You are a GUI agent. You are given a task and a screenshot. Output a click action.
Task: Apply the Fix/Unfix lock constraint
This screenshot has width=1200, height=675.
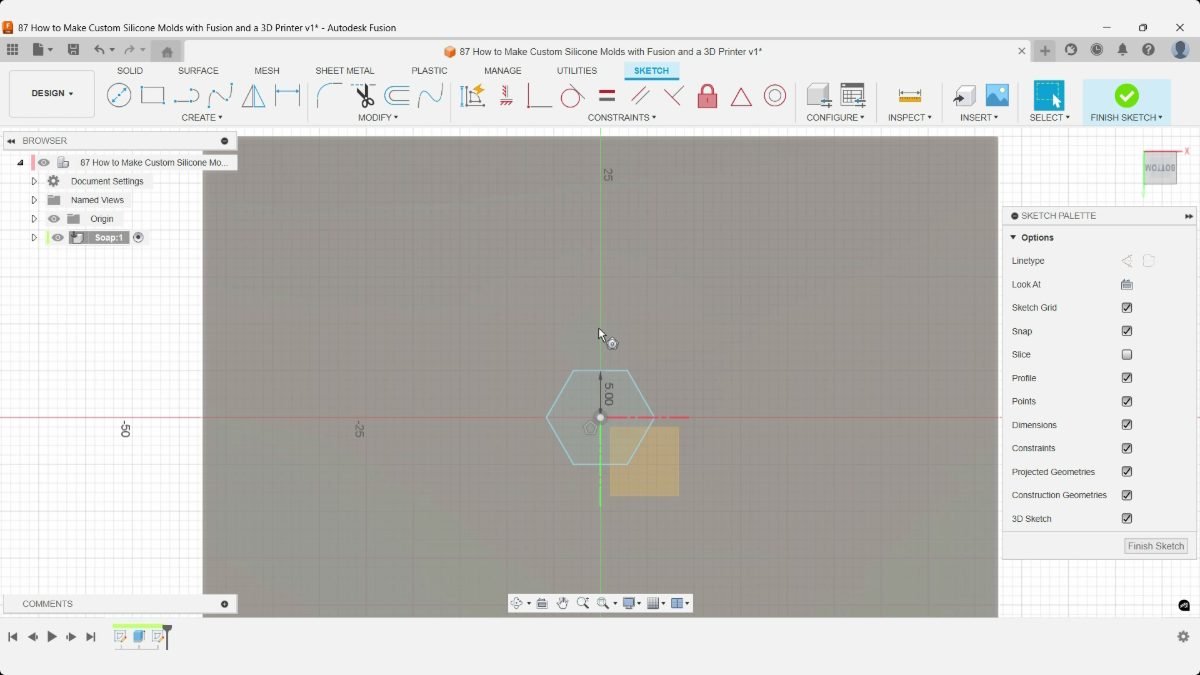coord(707,96)
